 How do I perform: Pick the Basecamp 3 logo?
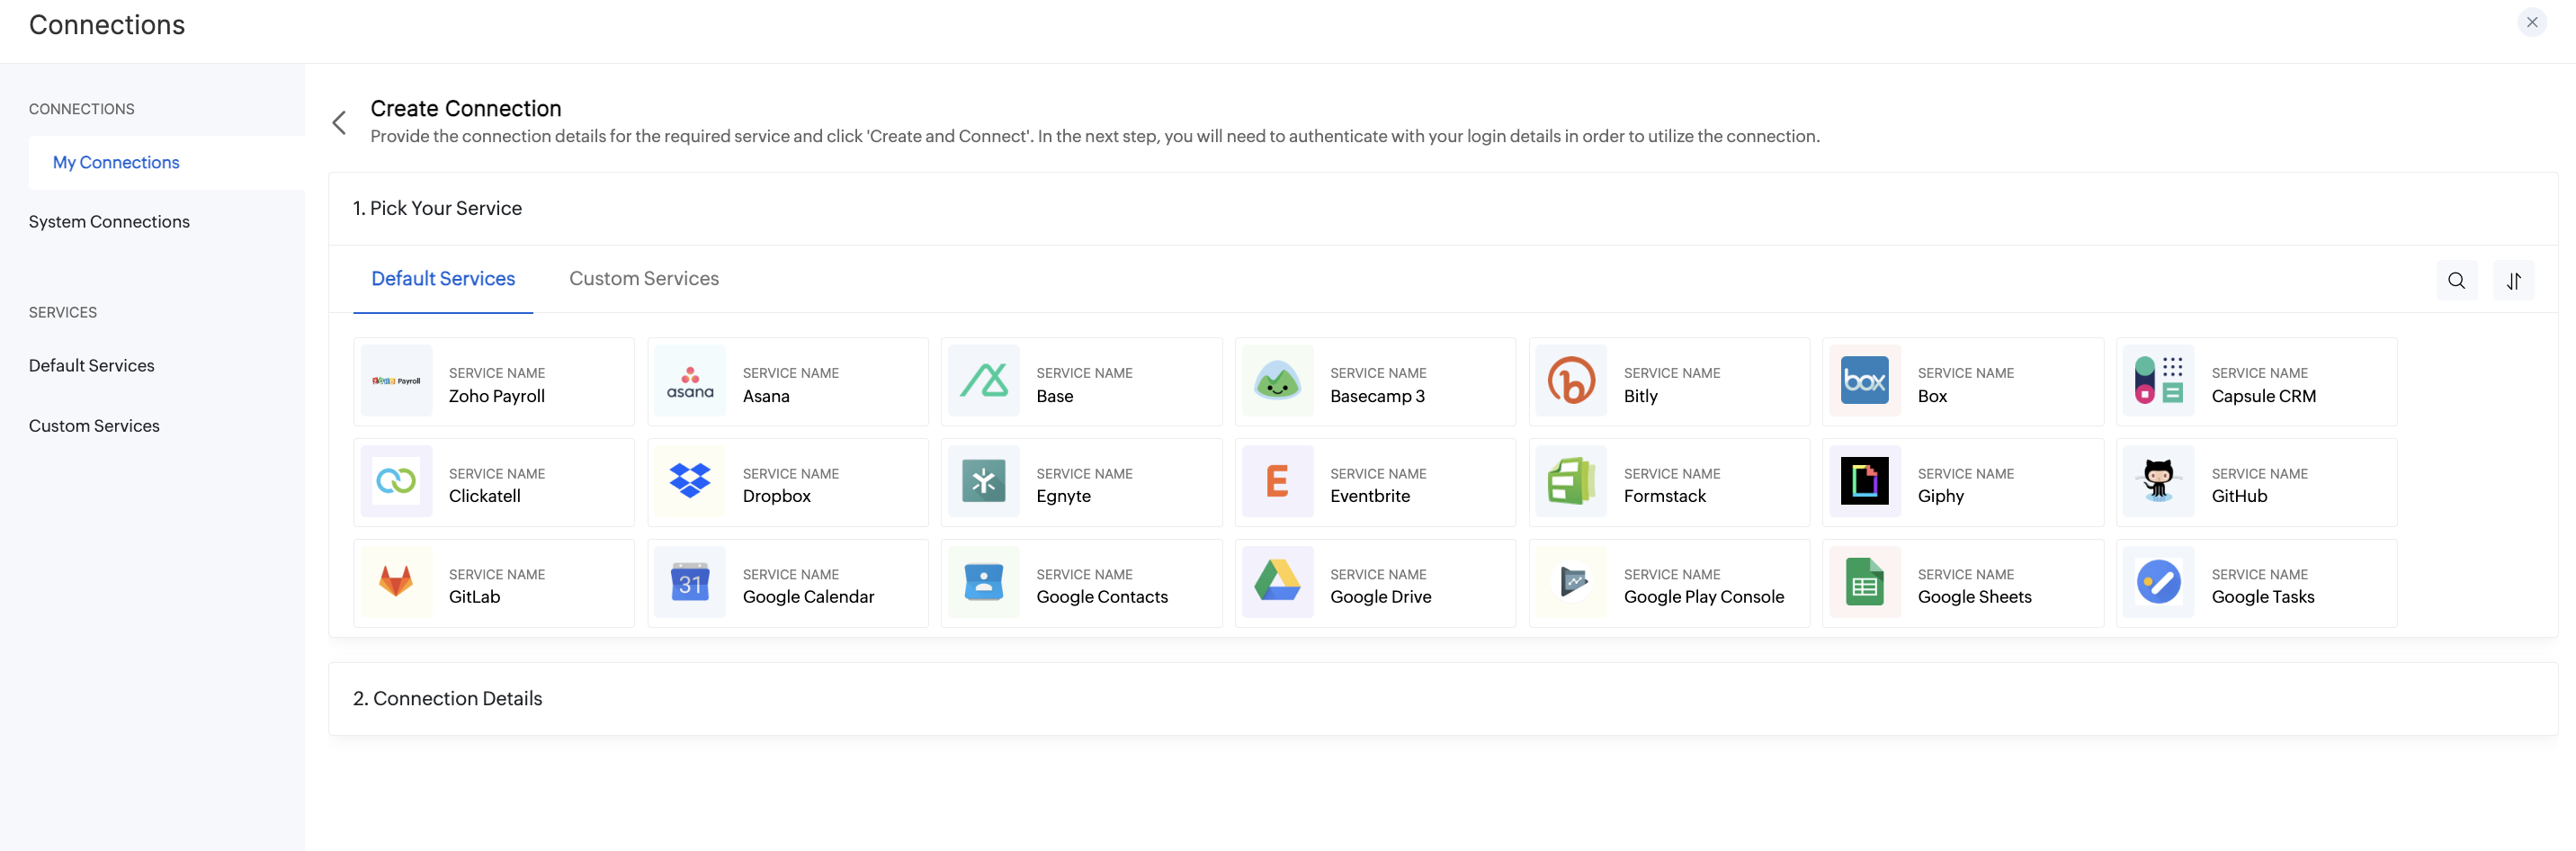coord(1277,381)
